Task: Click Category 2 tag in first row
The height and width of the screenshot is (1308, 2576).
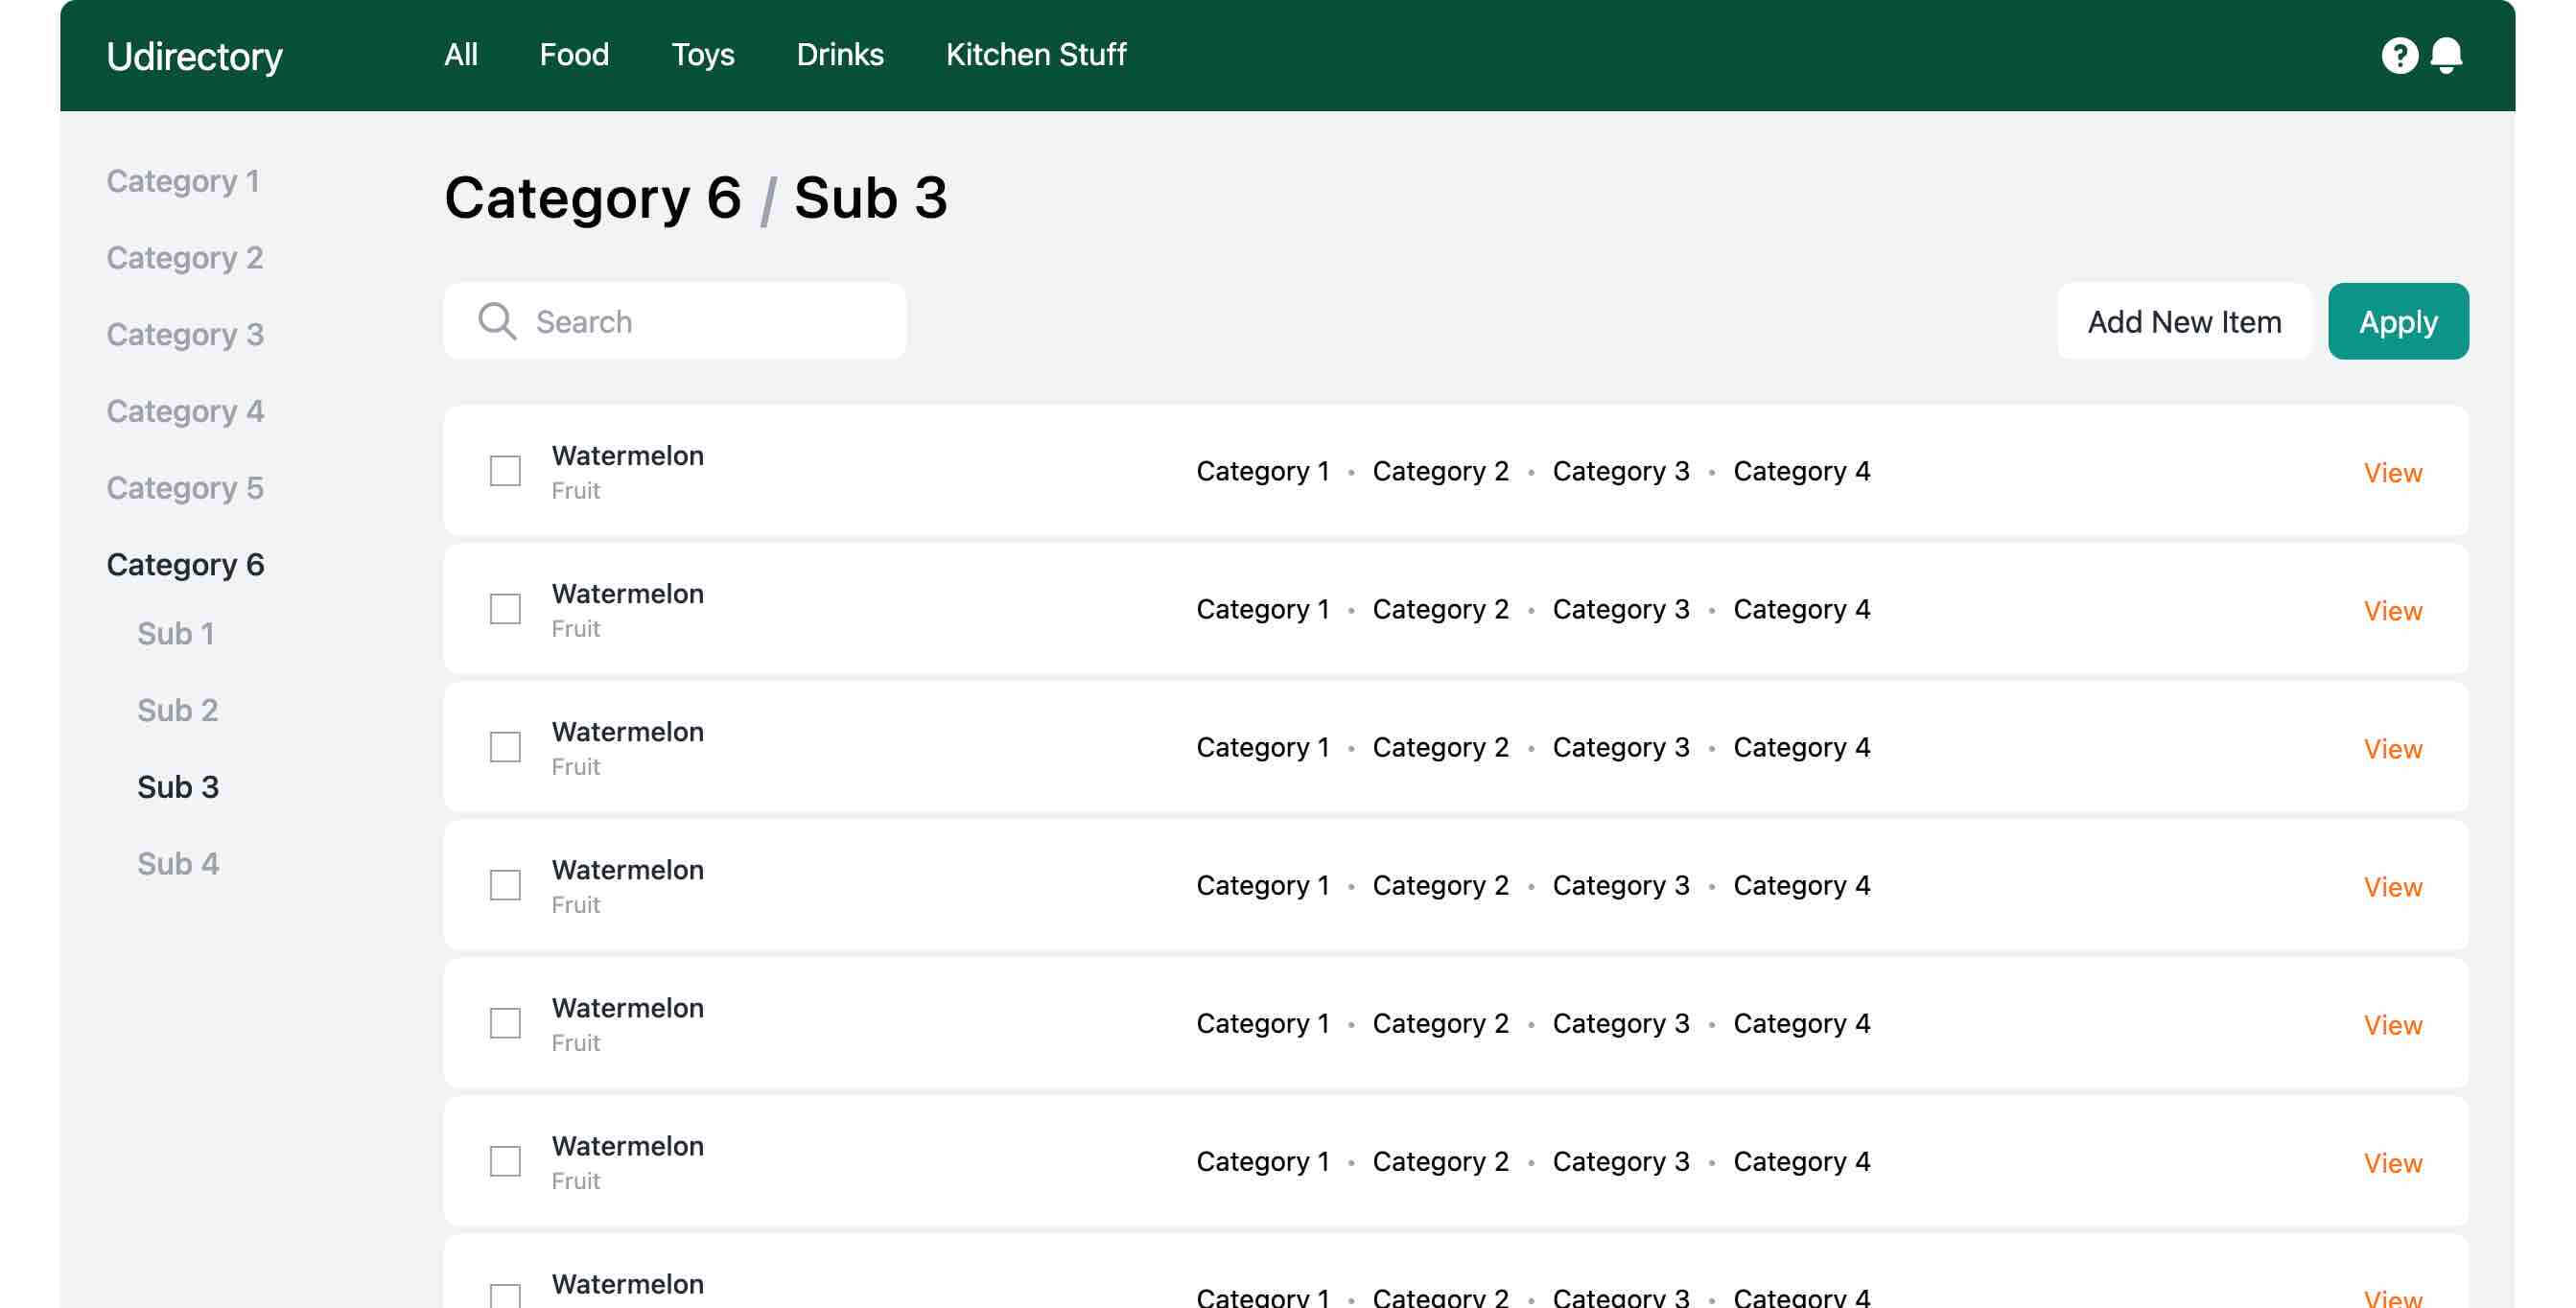Action: (1440, 471)
